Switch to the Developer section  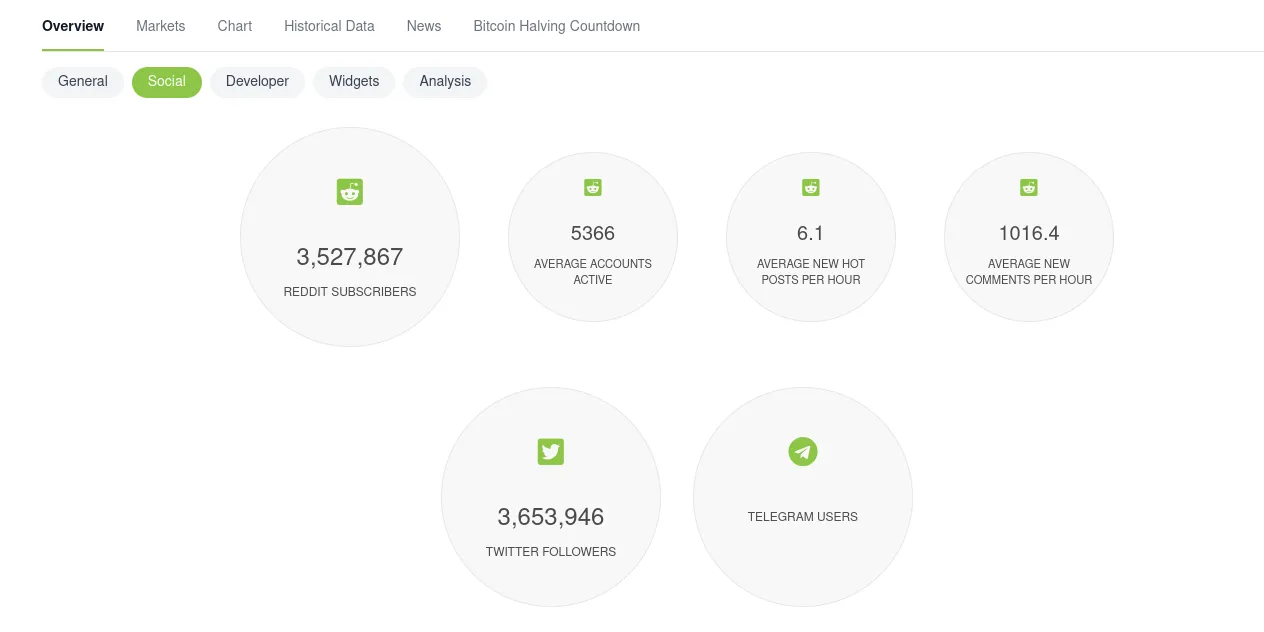pos(257,82)
